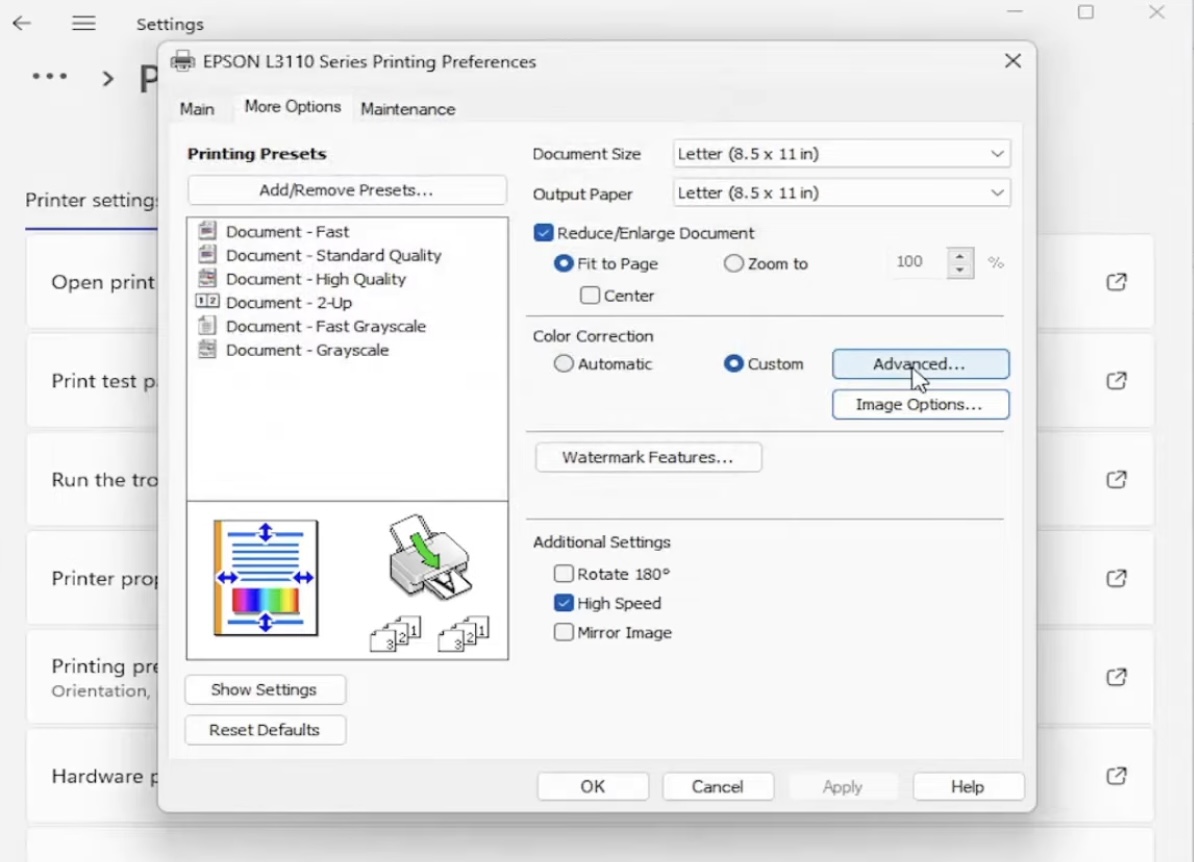Click the Reset Defaults button
Viewport: 1194px width, 862px height.
click(x=265, y=730)
